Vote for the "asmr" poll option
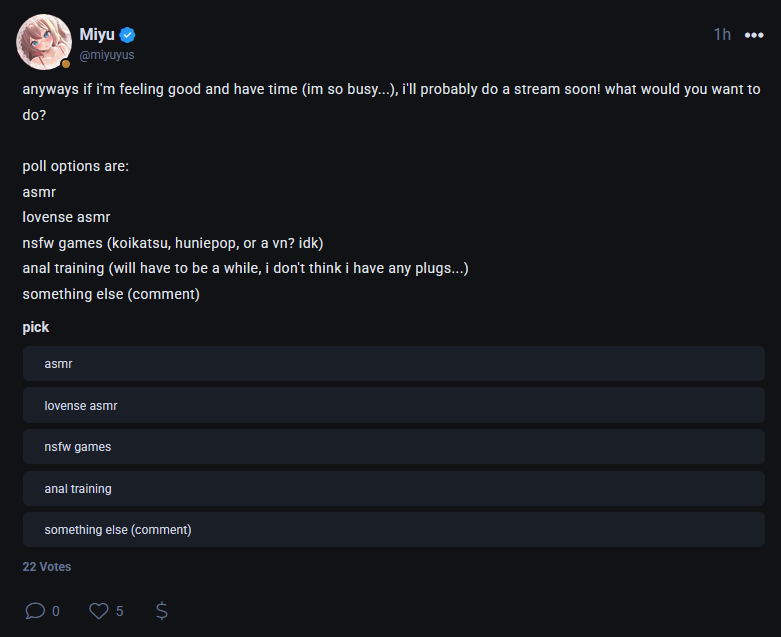 tap(393, 364)
